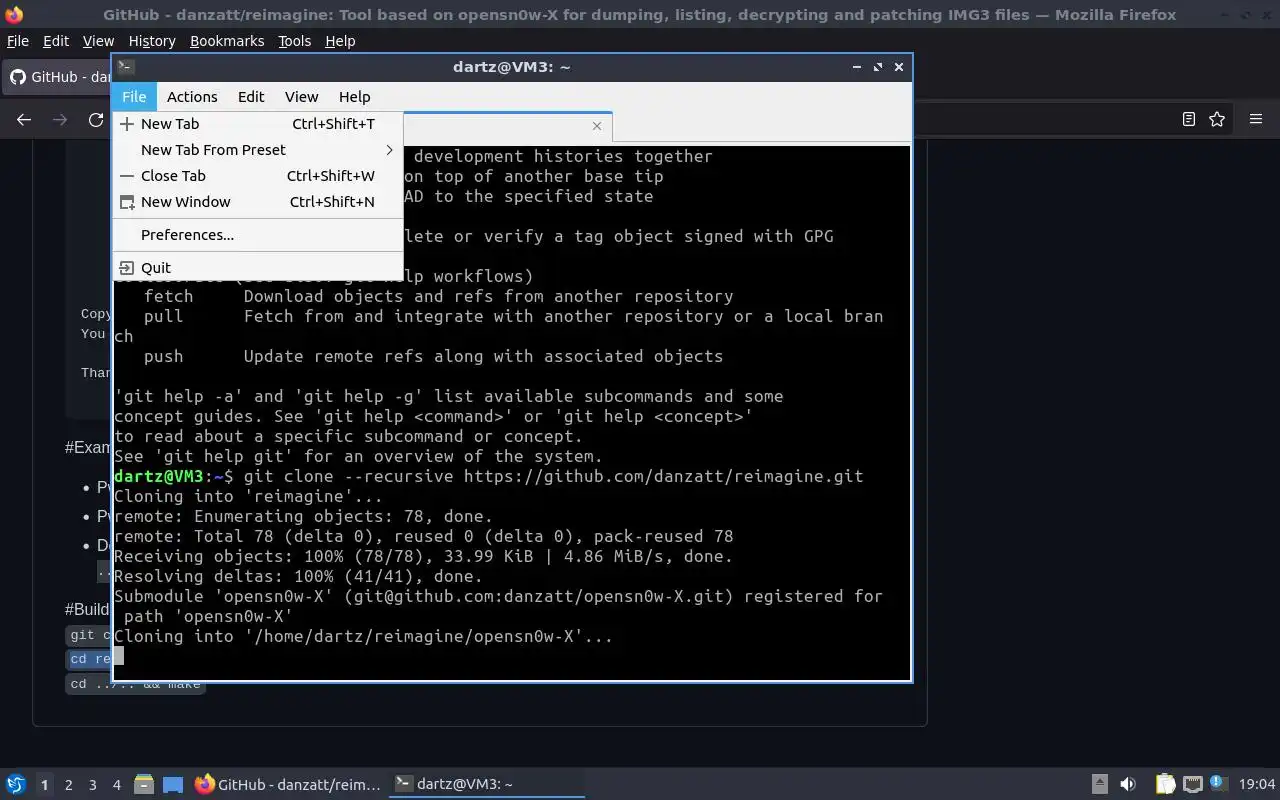
Task: Open the file manager icon in taskbar
Action: click(143, 785)
